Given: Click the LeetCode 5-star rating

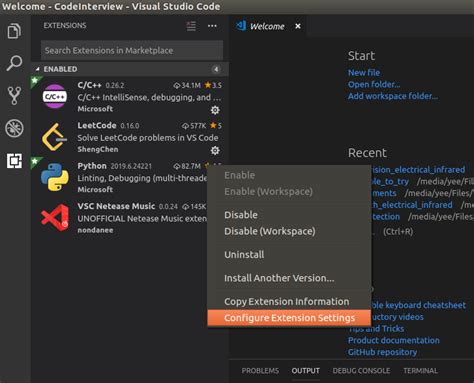Looking at the screenshot, I should tap(216, 126).
